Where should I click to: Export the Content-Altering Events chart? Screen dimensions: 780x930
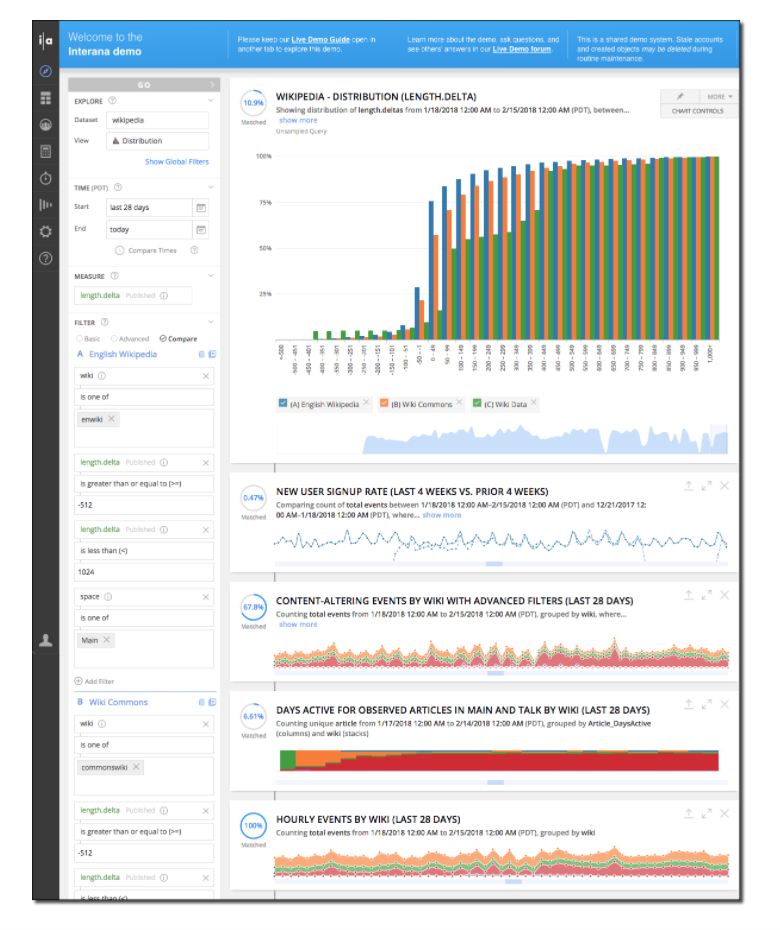click(689, 595)
